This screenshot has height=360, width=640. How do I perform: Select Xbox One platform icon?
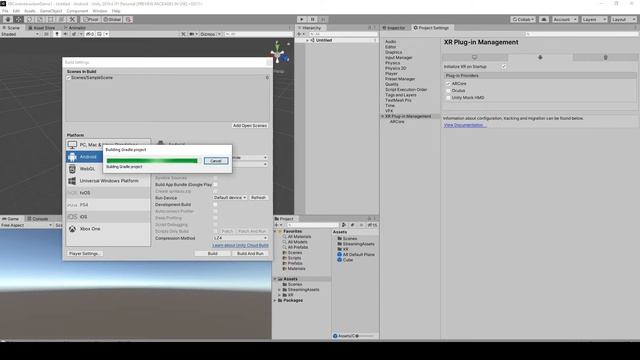[72, 229]
